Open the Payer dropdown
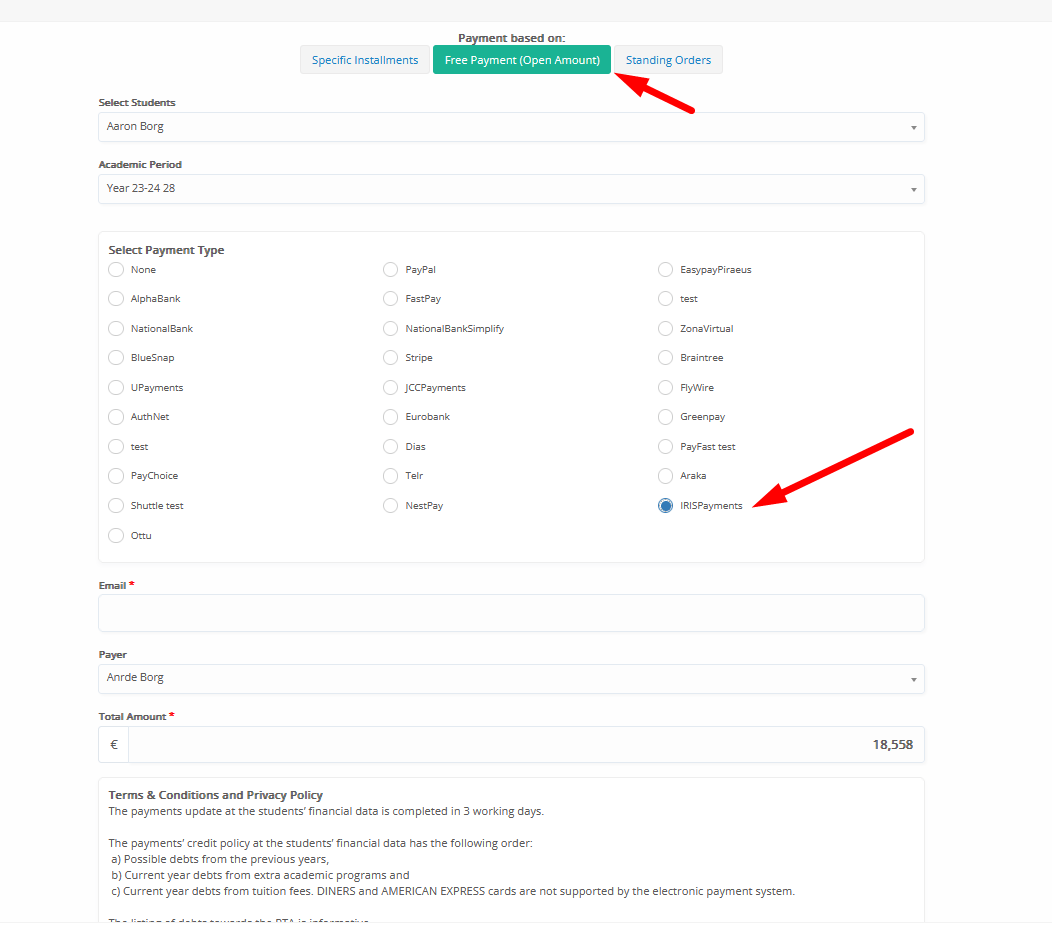Viewport: 1052px width, 940px height. click(511, 678)
